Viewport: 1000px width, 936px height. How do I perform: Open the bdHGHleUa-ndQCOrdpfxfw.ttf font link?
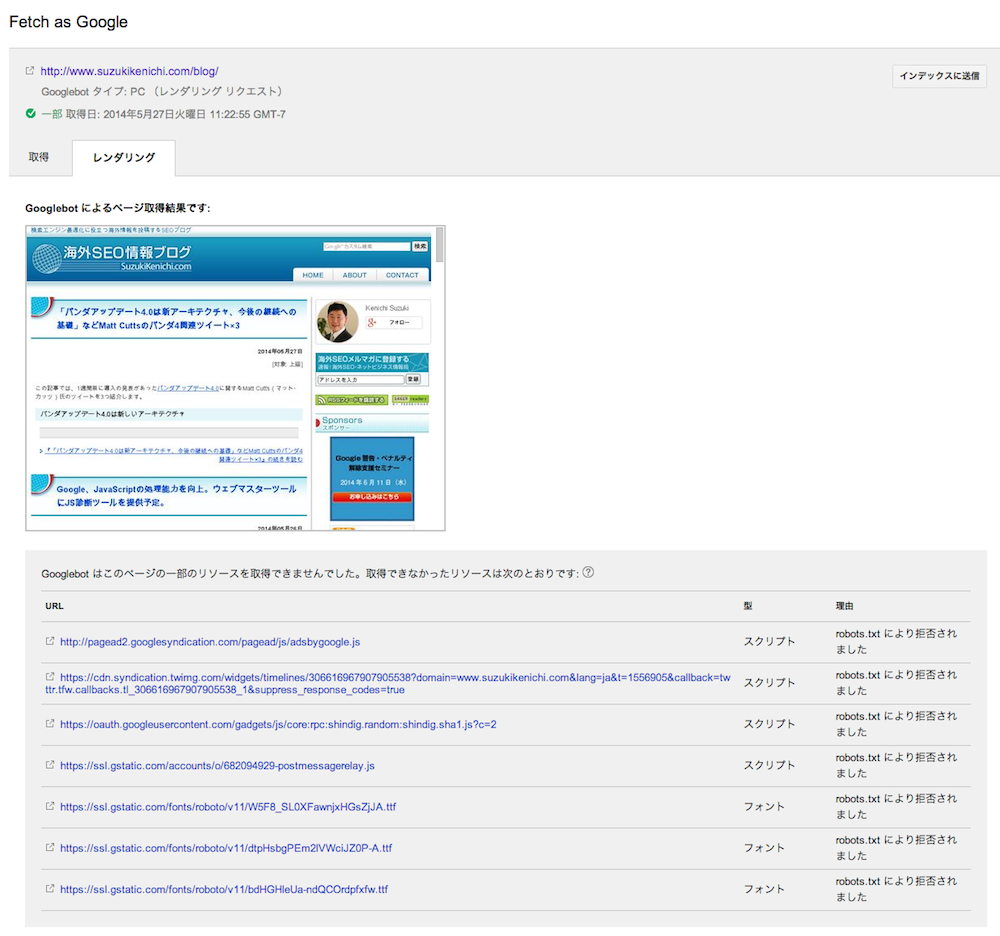pyautogui.click(x=224, y=889)
